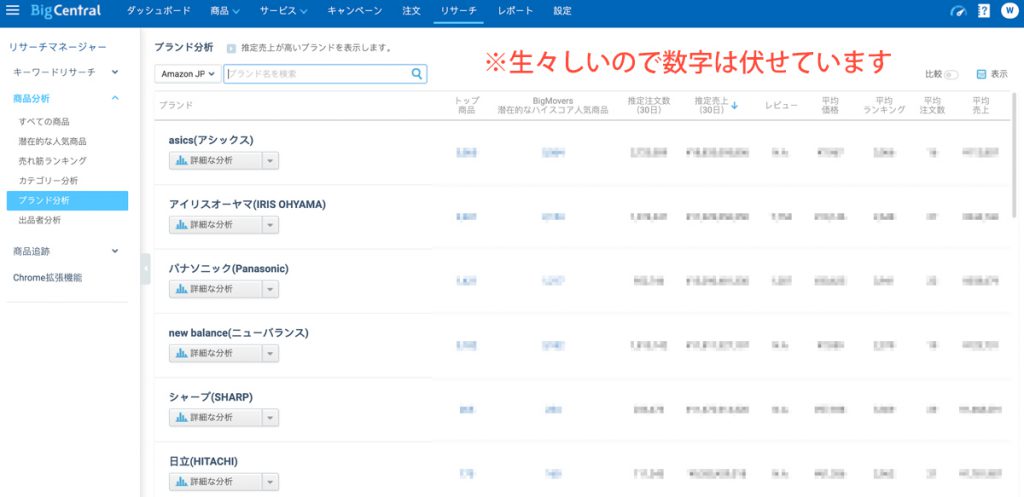This screenshot has height=497, width=1024.
Task: Open the W user account avatar
Action: 1009,11
